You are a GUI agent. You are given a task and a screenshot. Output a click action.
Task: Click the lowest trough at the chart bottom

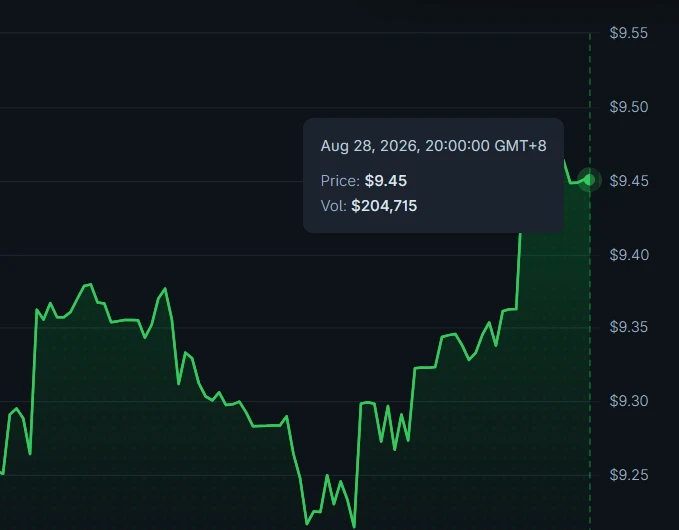(354, 526)
